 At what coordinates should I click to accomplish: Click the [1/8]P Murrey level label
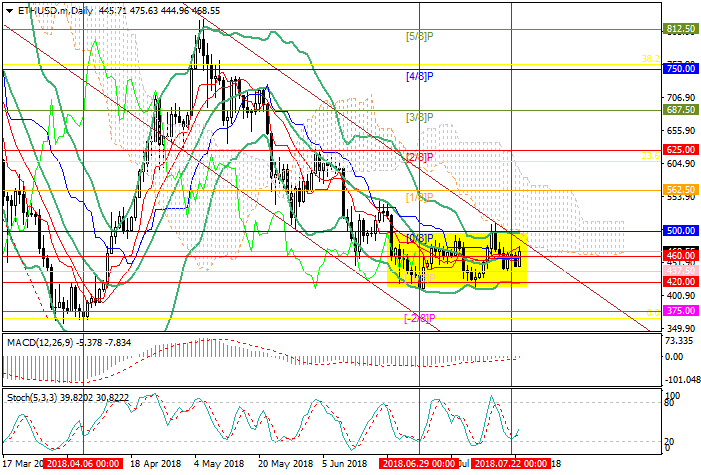(x=419, y=197)
